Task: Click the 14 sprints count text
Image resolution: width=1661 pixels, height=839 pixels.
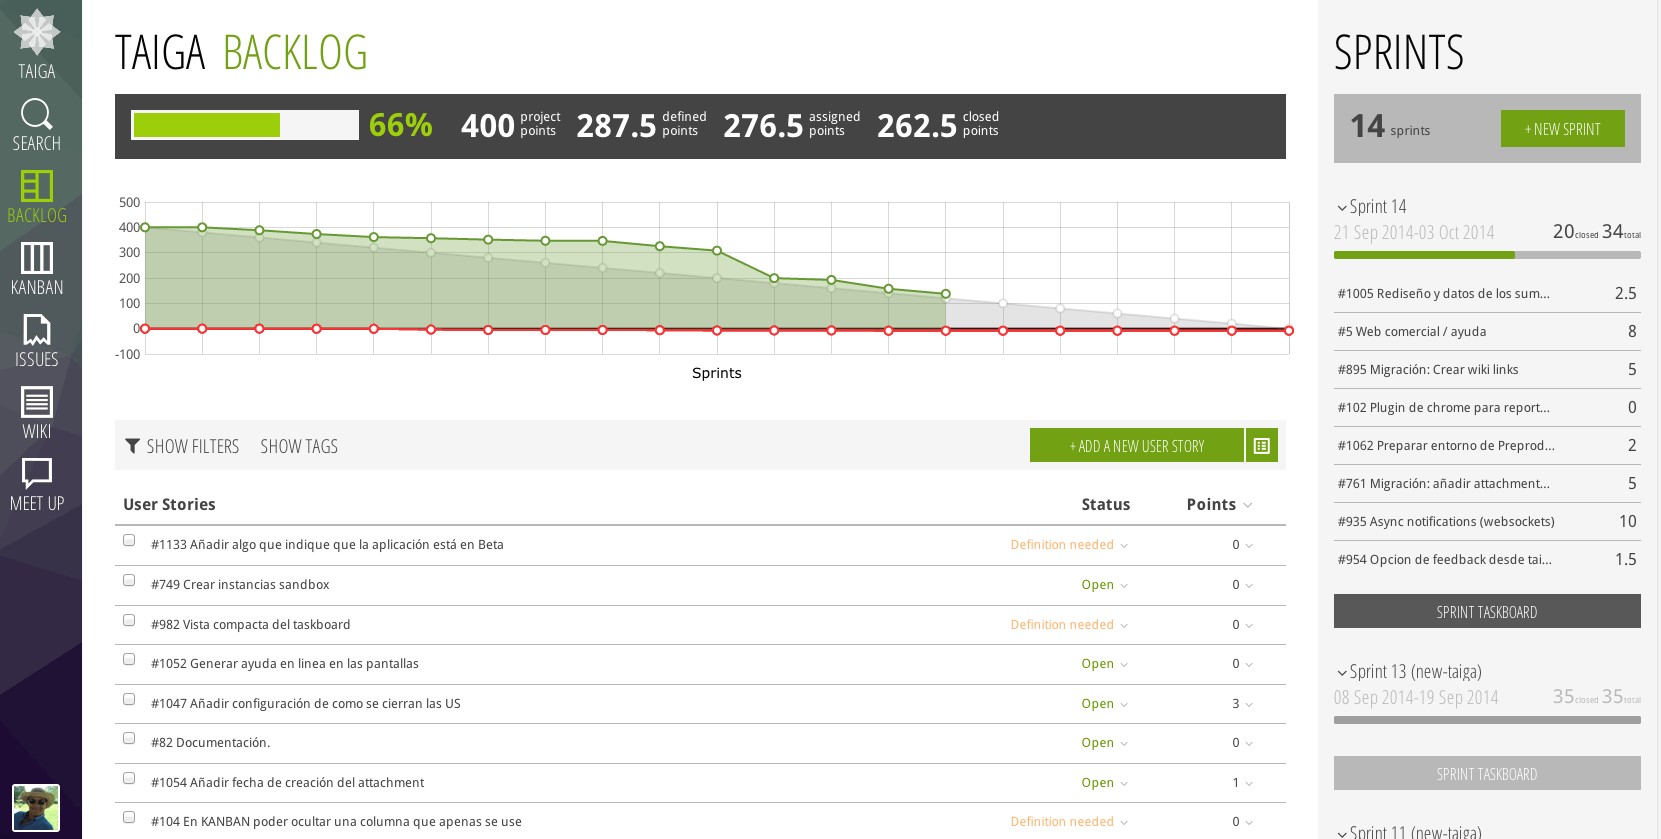Action: pyautogui.click(x=1390, y=127)
